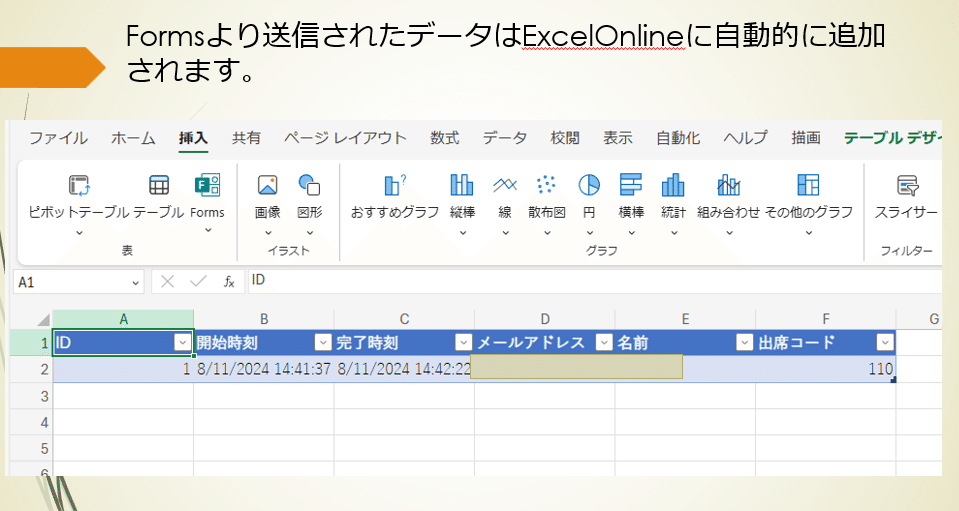The width and height of the screenshot is (959, 511).
Task: Click the select-all corner triangle
Action: point(43,320)
